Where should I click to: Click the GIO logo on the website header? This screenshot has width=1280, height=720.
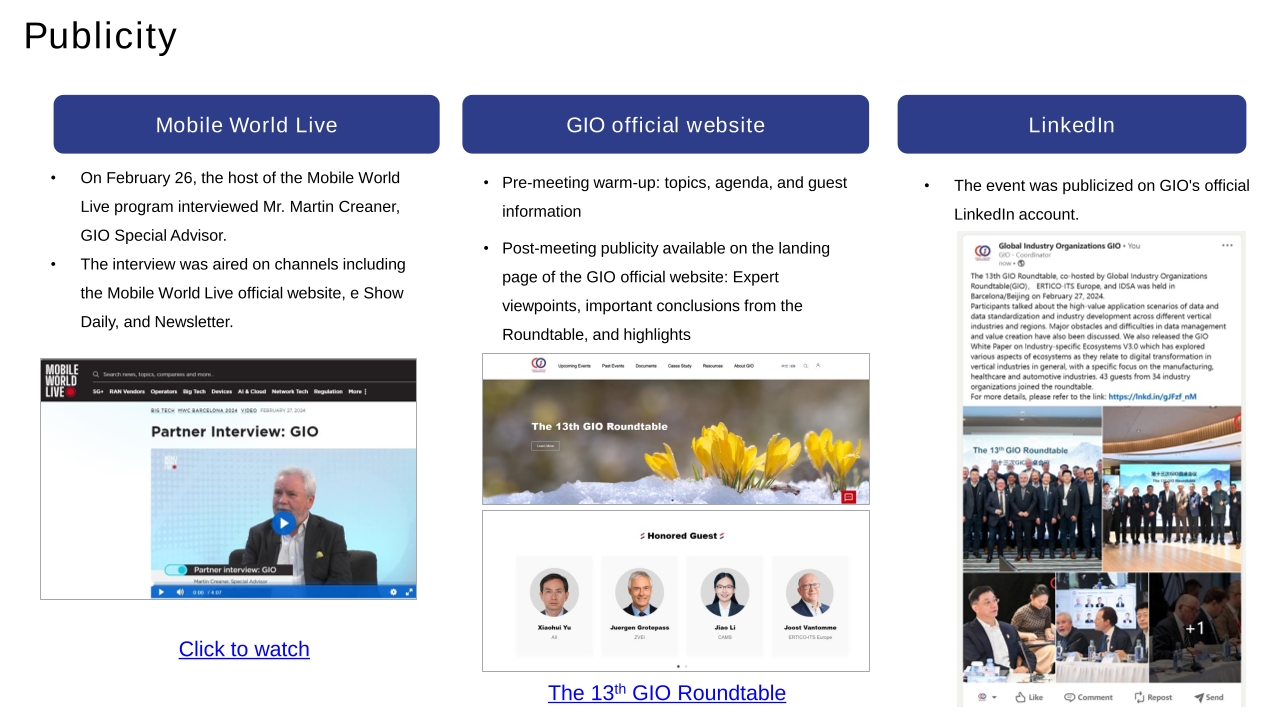[539, 365]
